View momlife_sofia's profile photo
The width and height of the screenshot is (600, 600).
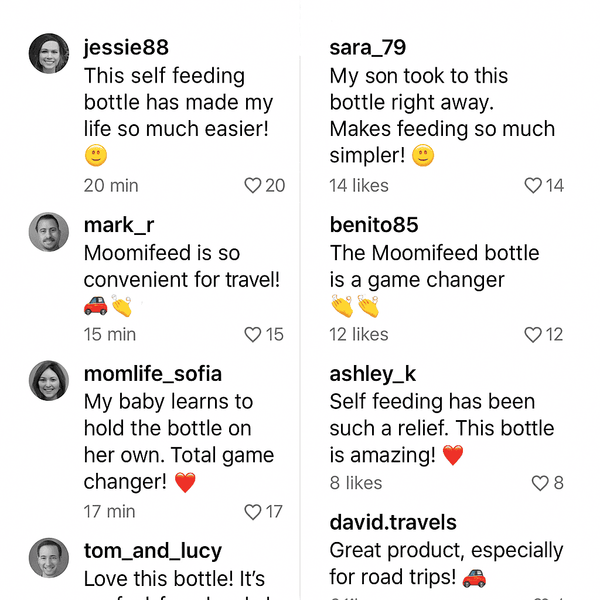click(49, 381)
